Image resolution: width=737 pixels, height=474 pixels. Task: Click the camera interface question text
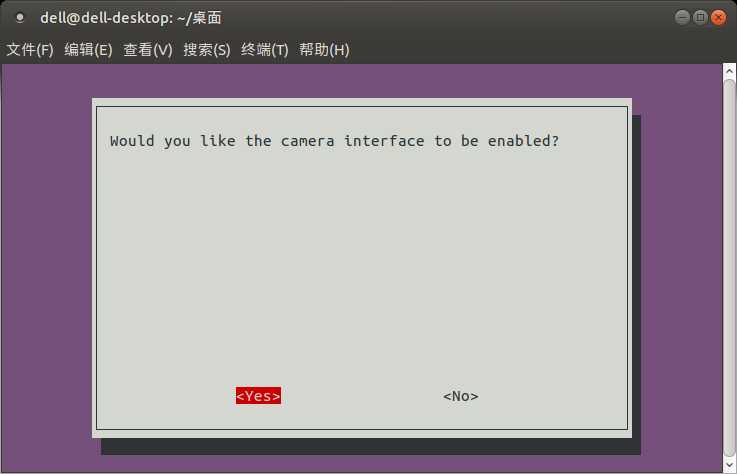tap(335, 141)
